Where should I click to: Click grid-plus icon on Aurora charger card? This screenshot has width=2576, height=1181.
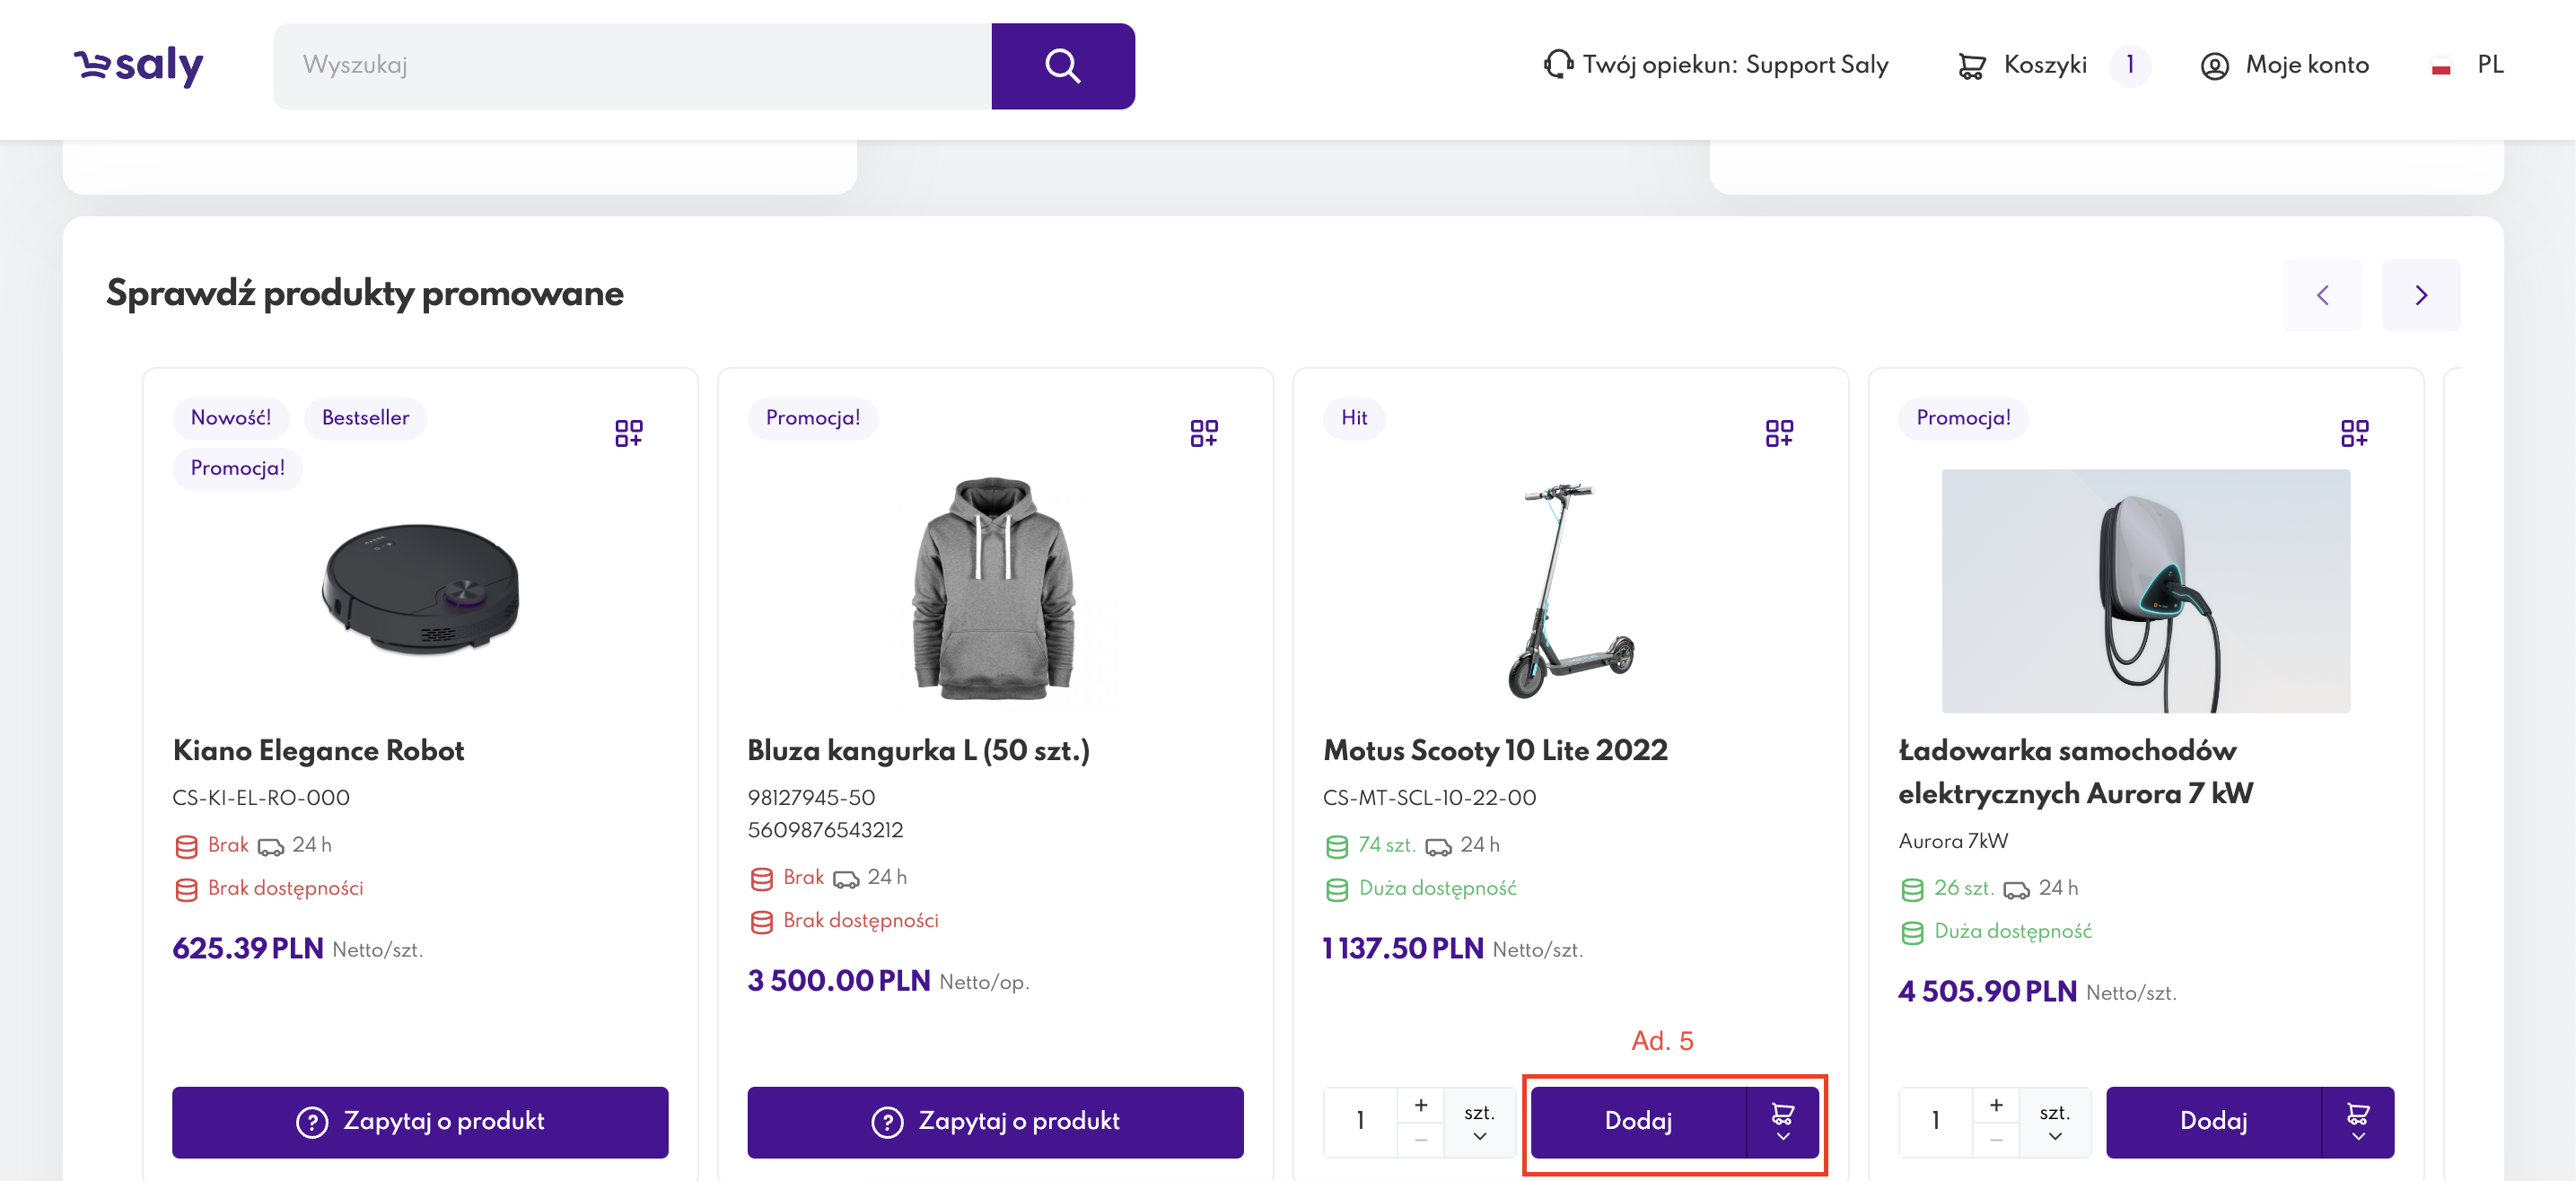[x=2353, y=433]
